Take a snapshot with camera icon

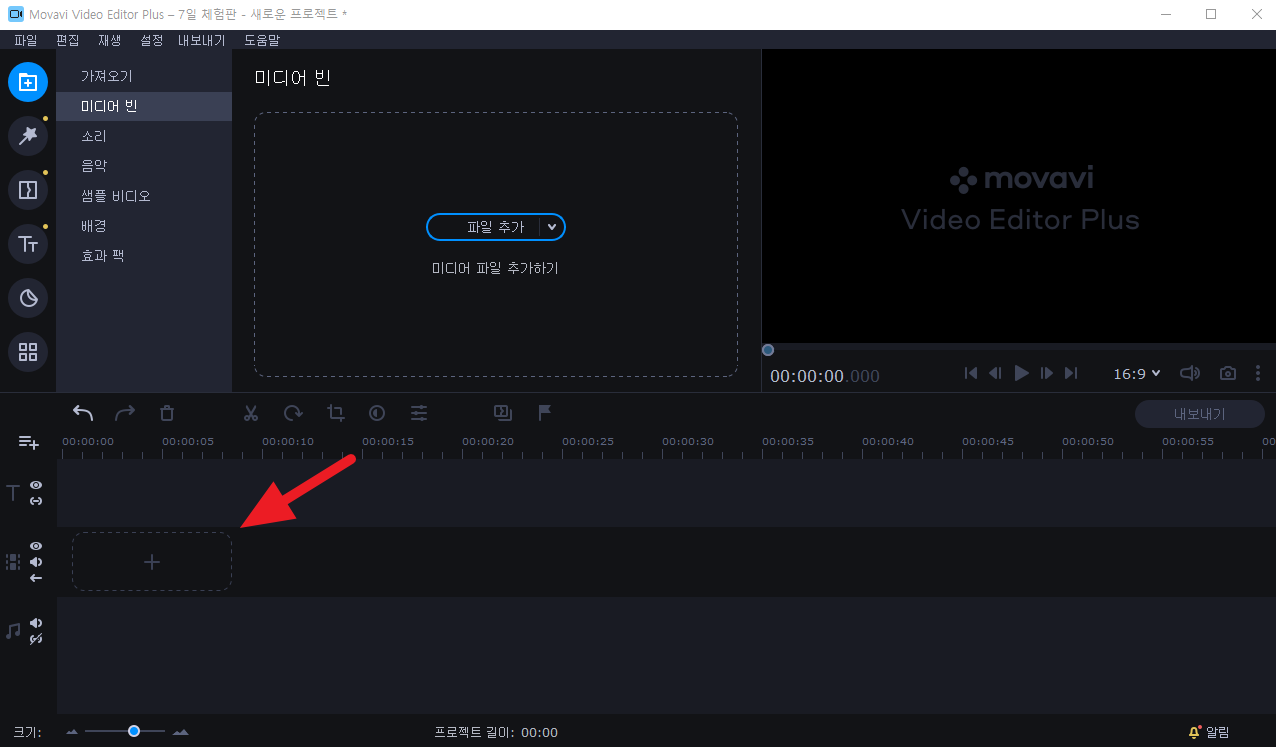1227,373
